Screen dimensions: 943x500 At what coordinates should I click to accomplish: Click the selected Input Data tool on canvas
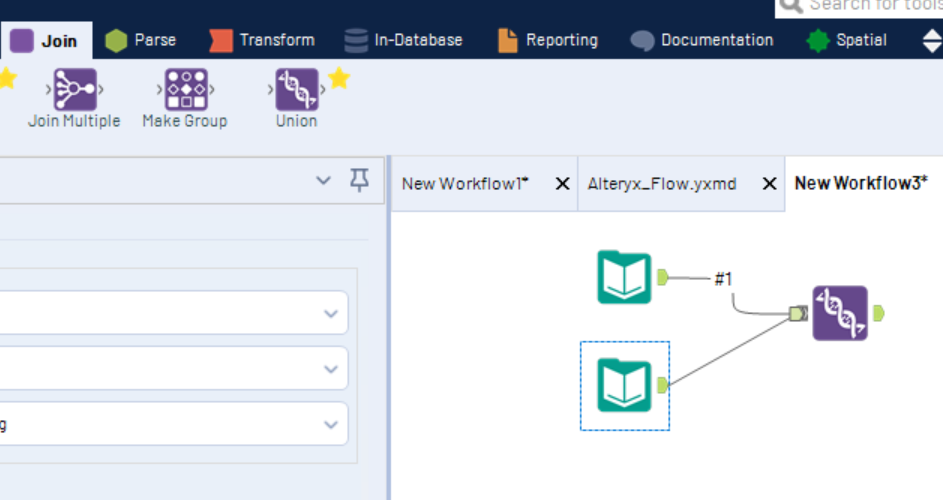624,385
